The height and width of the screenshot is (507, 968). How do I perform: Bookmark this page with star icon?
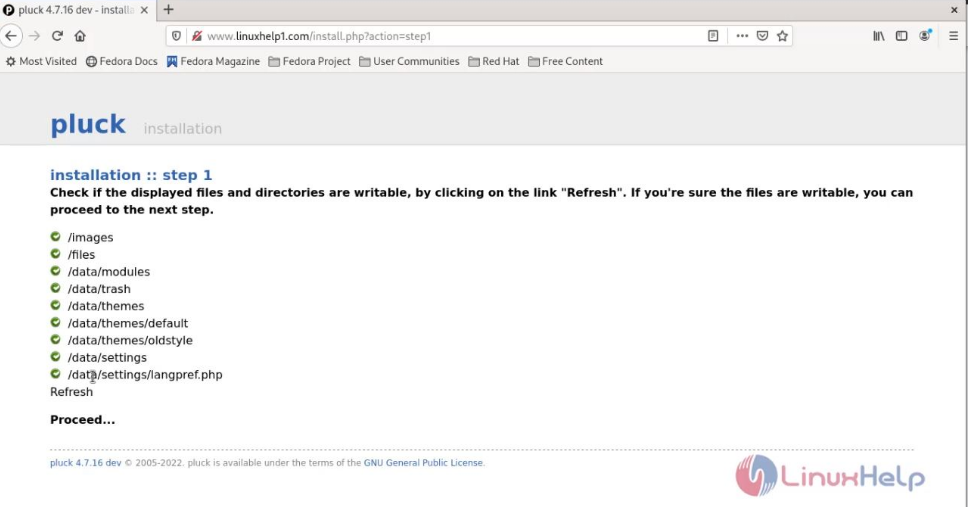783,36
